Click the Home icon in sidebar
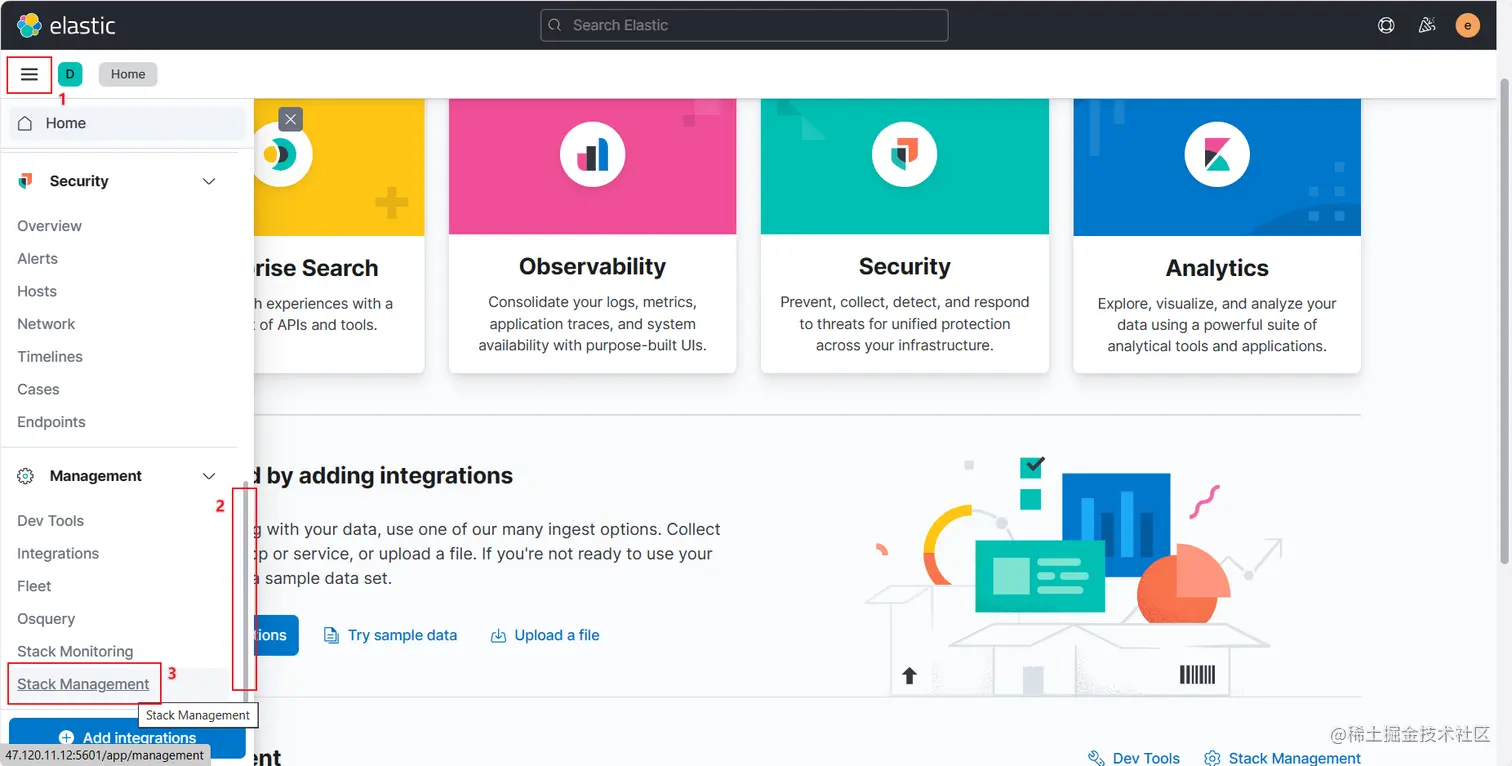1512x766 pixels. (x=26, y=123)
